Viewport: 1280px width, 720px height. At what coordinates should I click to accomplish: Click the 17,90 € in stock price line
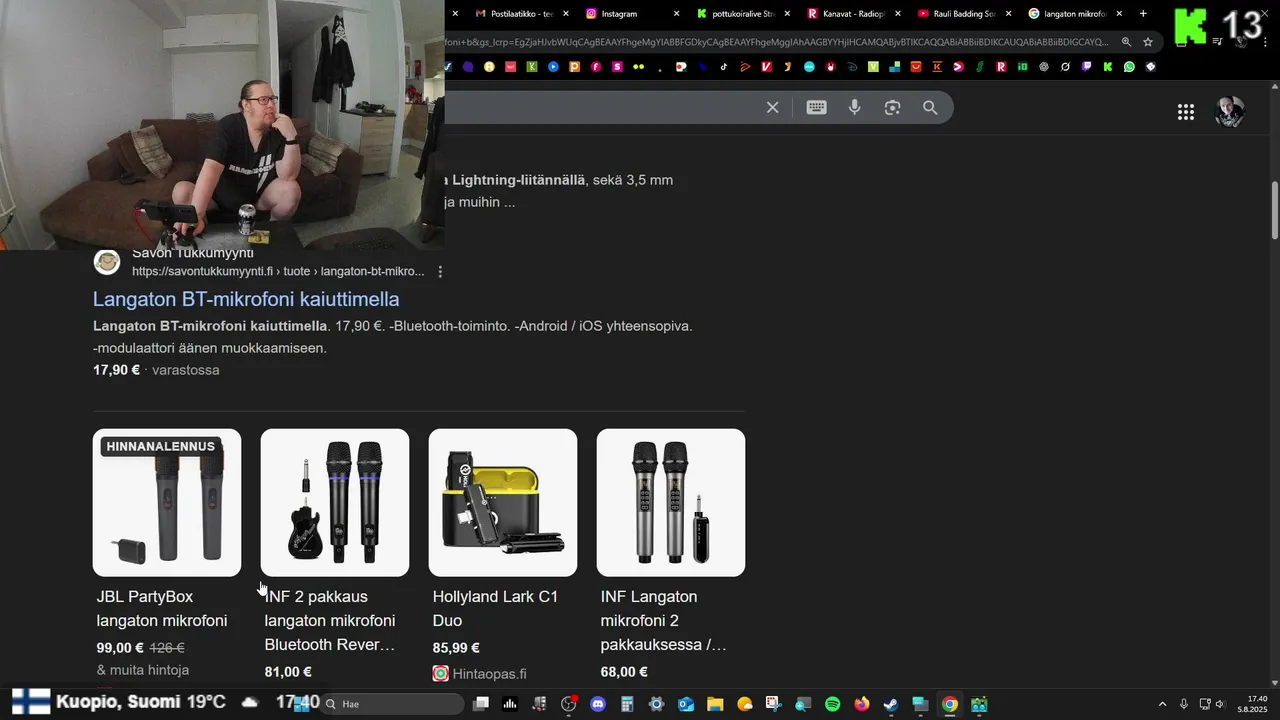pyautogui.click(x=156, y=370)
